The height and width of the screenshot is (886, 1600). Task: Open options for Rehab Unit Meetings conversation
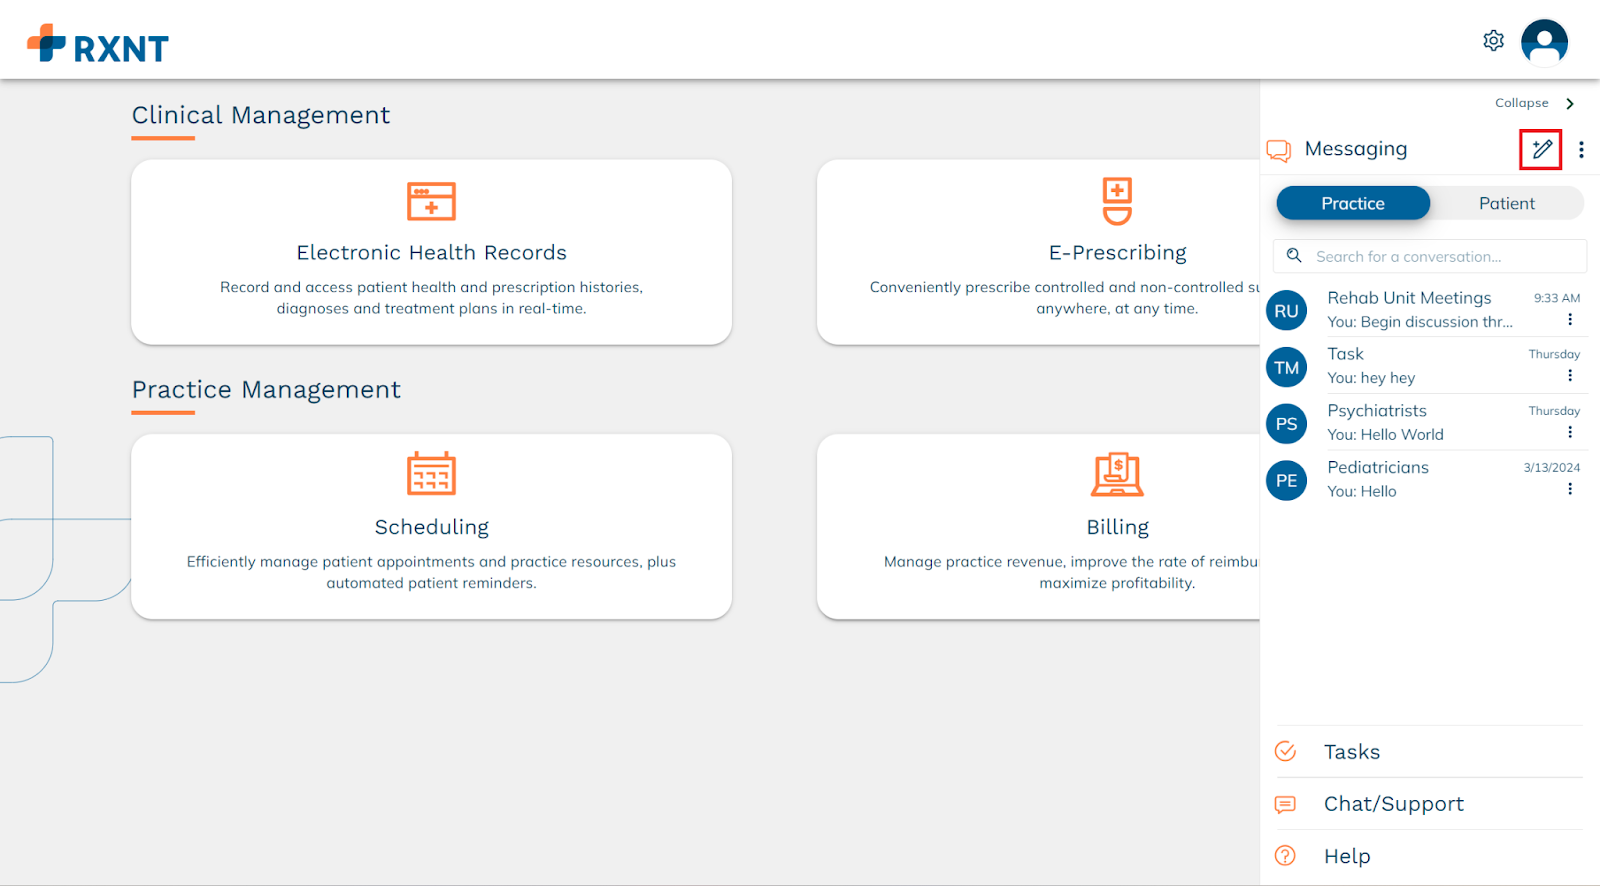click(1570, 320)
